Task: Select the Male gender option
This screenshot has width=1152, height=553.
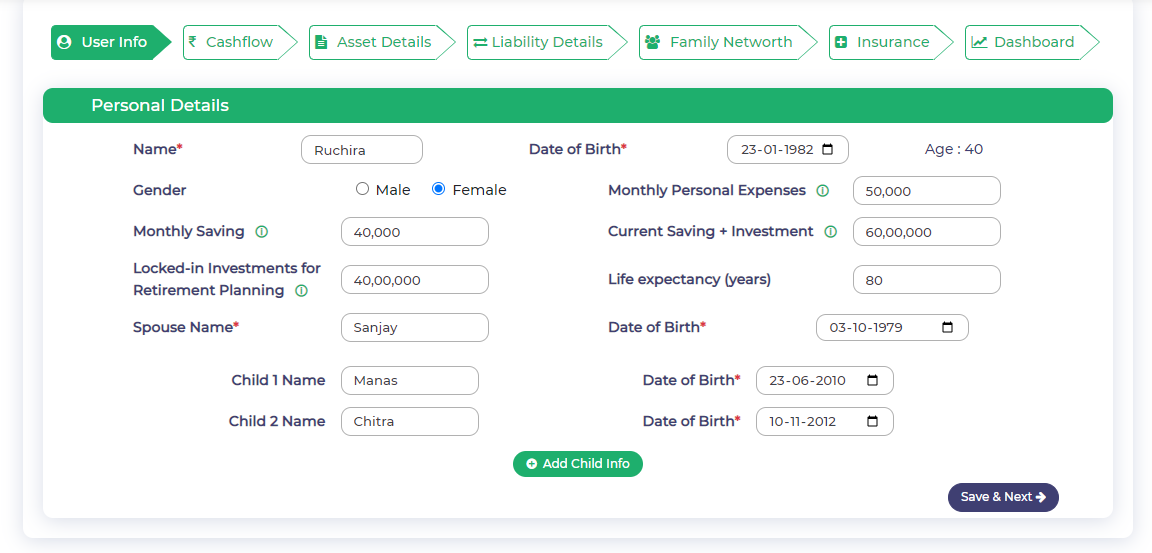Action: pos(362,189)
